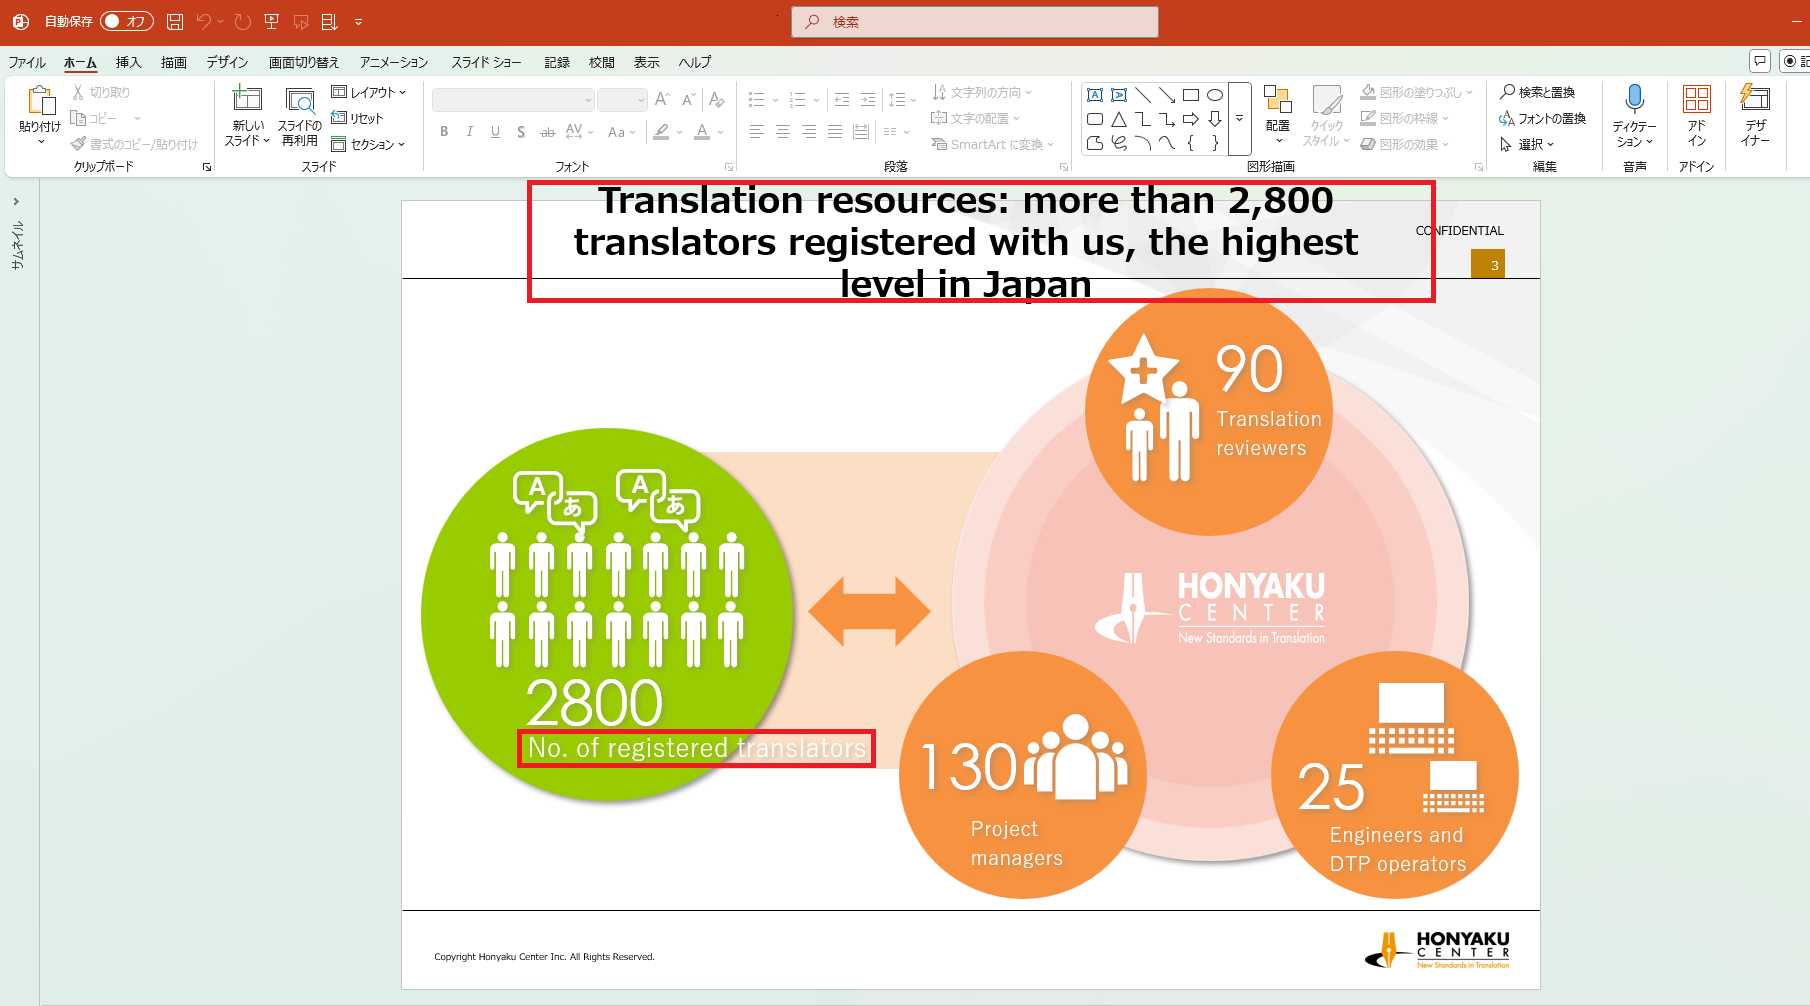The image size is (1810, 1006).
Task: Open the セクション dropdown
Action: 368,144
